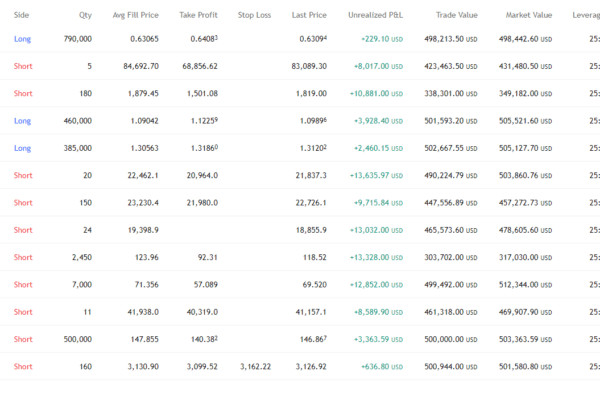Sort by Last Price column header
The image size is (600, 400).
tap(309, 15)
